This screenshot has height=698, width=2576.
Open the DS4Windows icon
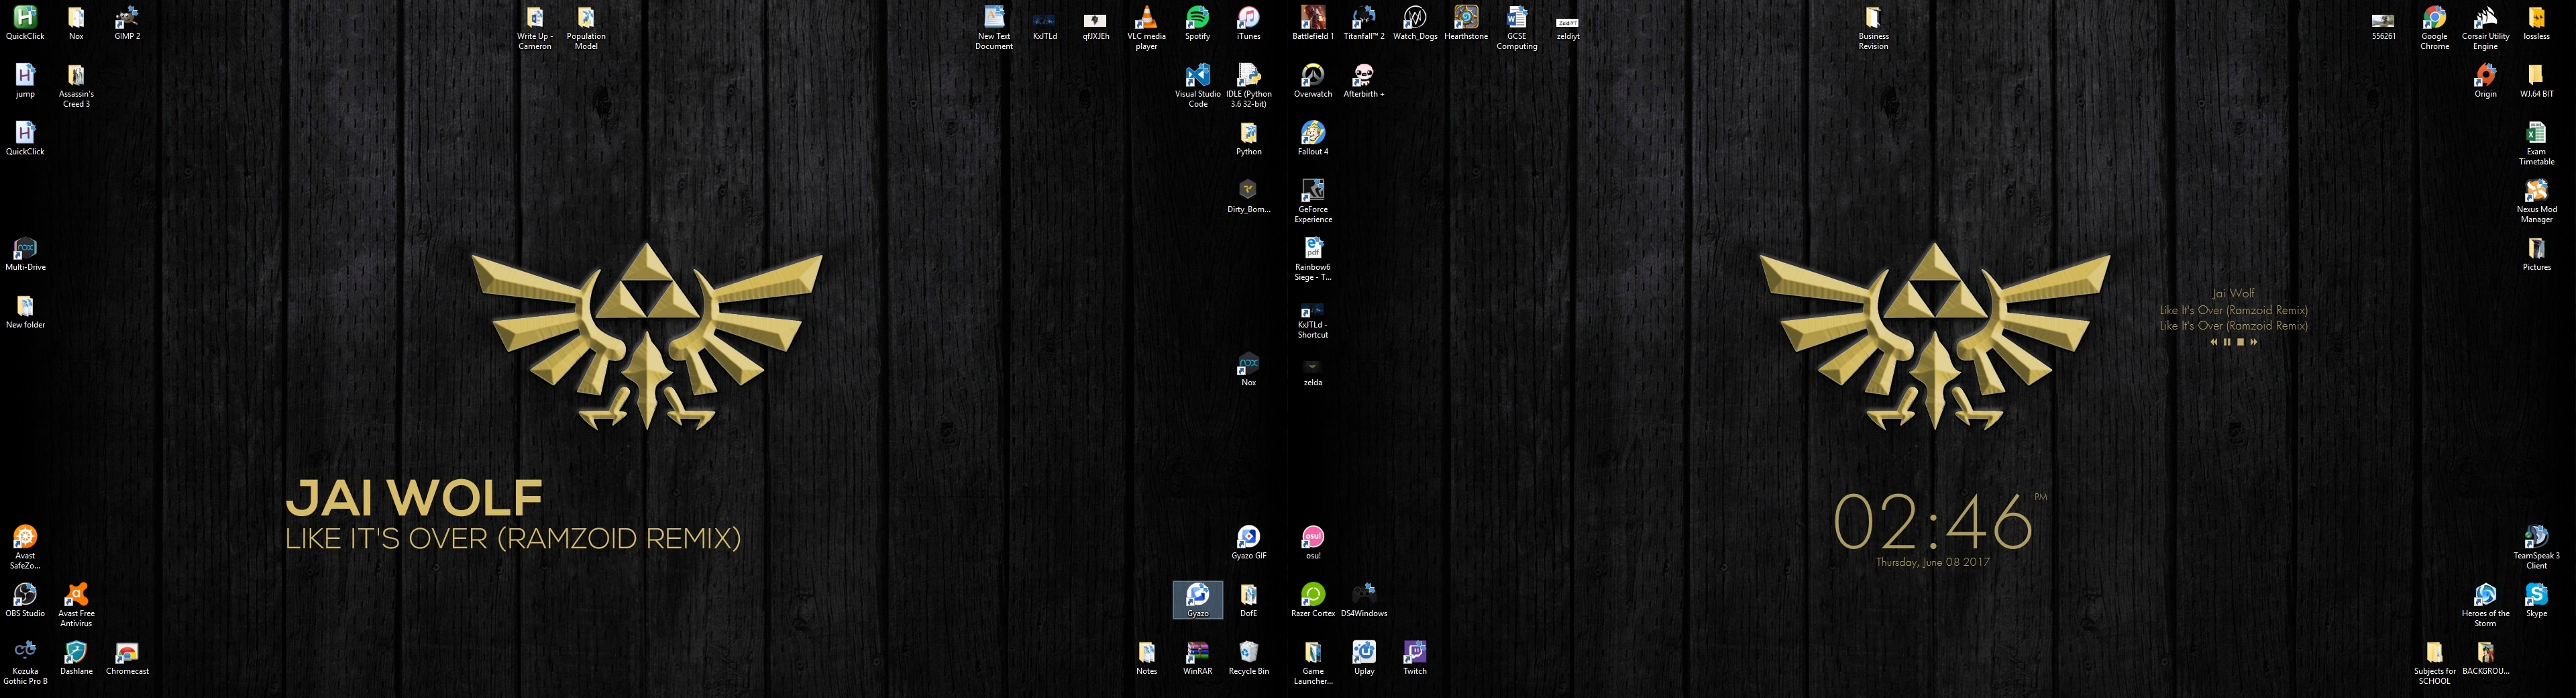click(1363, 601)
